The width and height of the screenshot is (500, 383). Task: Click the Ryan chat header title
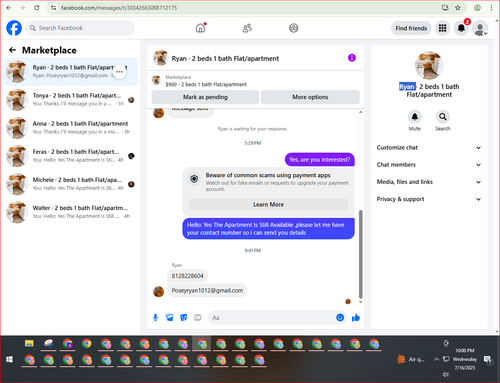(225, 58)
